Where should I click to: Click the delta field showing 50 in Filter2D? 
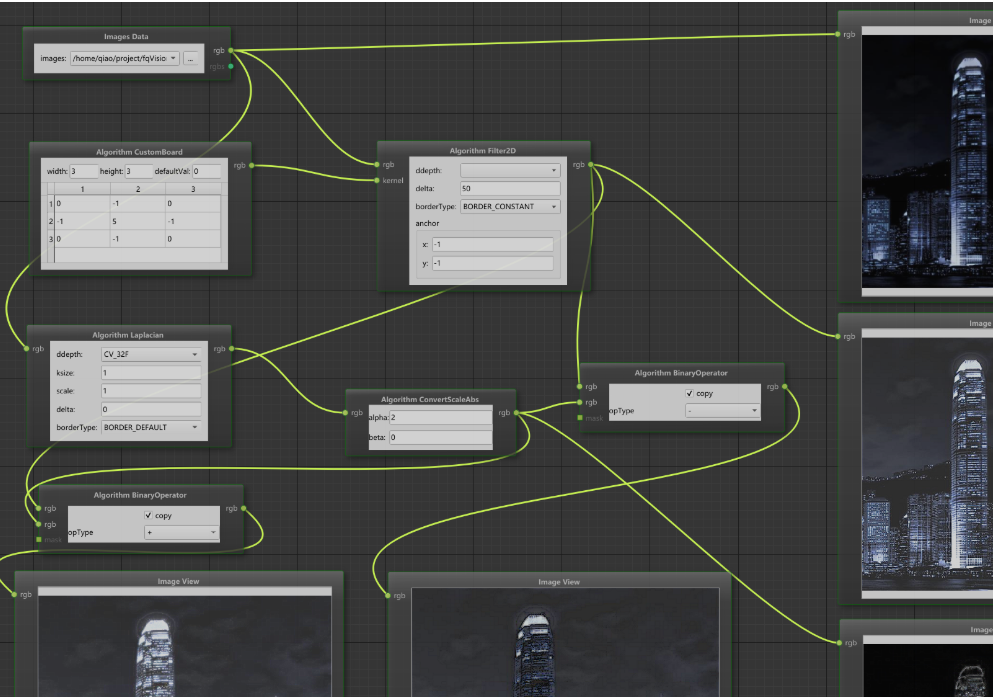[509, 189]
